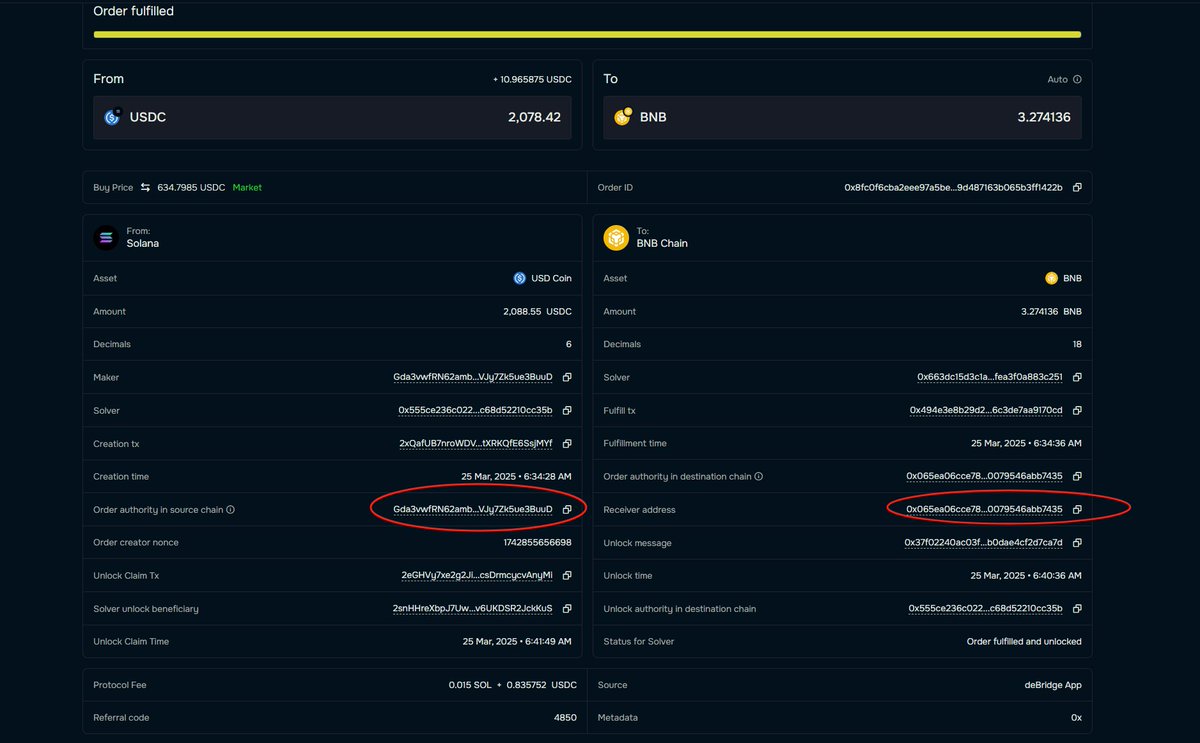Image resolution: width=1200 pixels, height=743 pixels.
Task: Copy the Order ID using its copy icon
Action: [1077, 187]
